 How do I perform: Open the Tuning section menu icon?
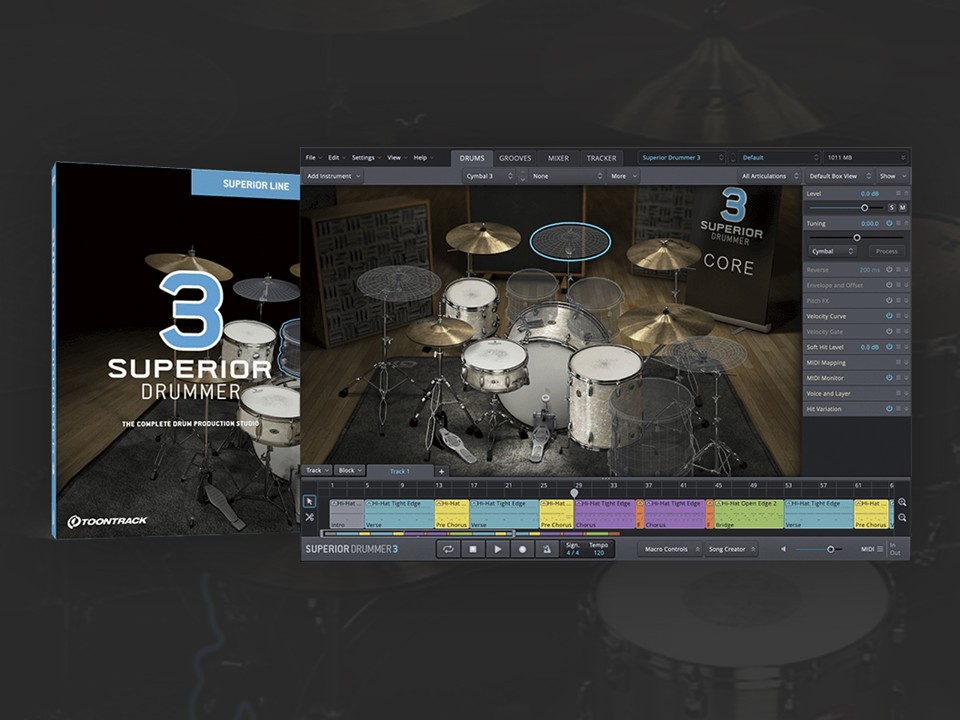[x=898, y=223]
